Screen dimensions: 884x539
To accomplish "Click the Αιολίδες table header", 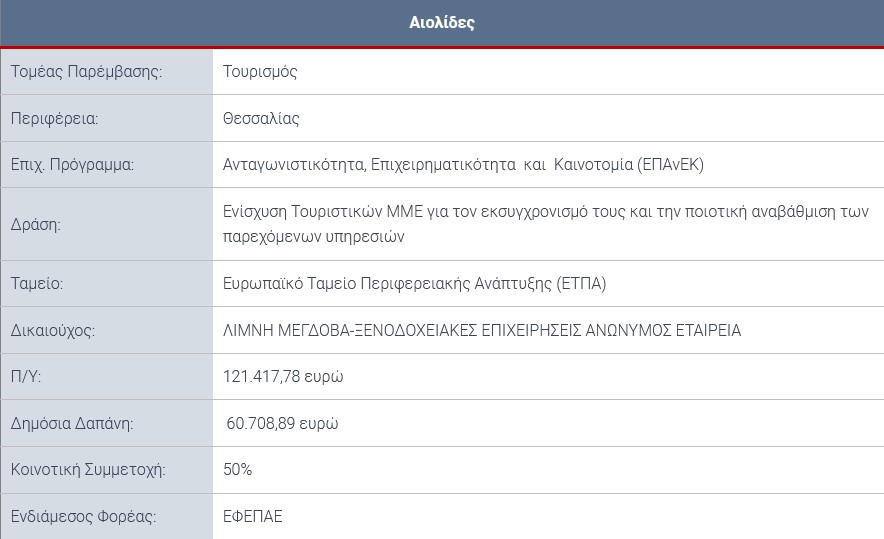I will coord(442,23).
